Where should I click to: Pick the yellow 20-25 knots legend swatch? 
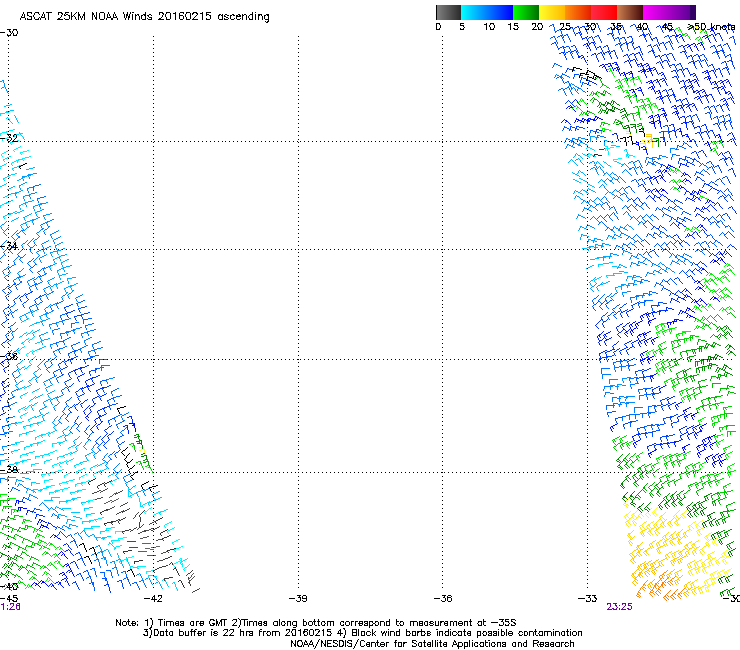(552, 12)
